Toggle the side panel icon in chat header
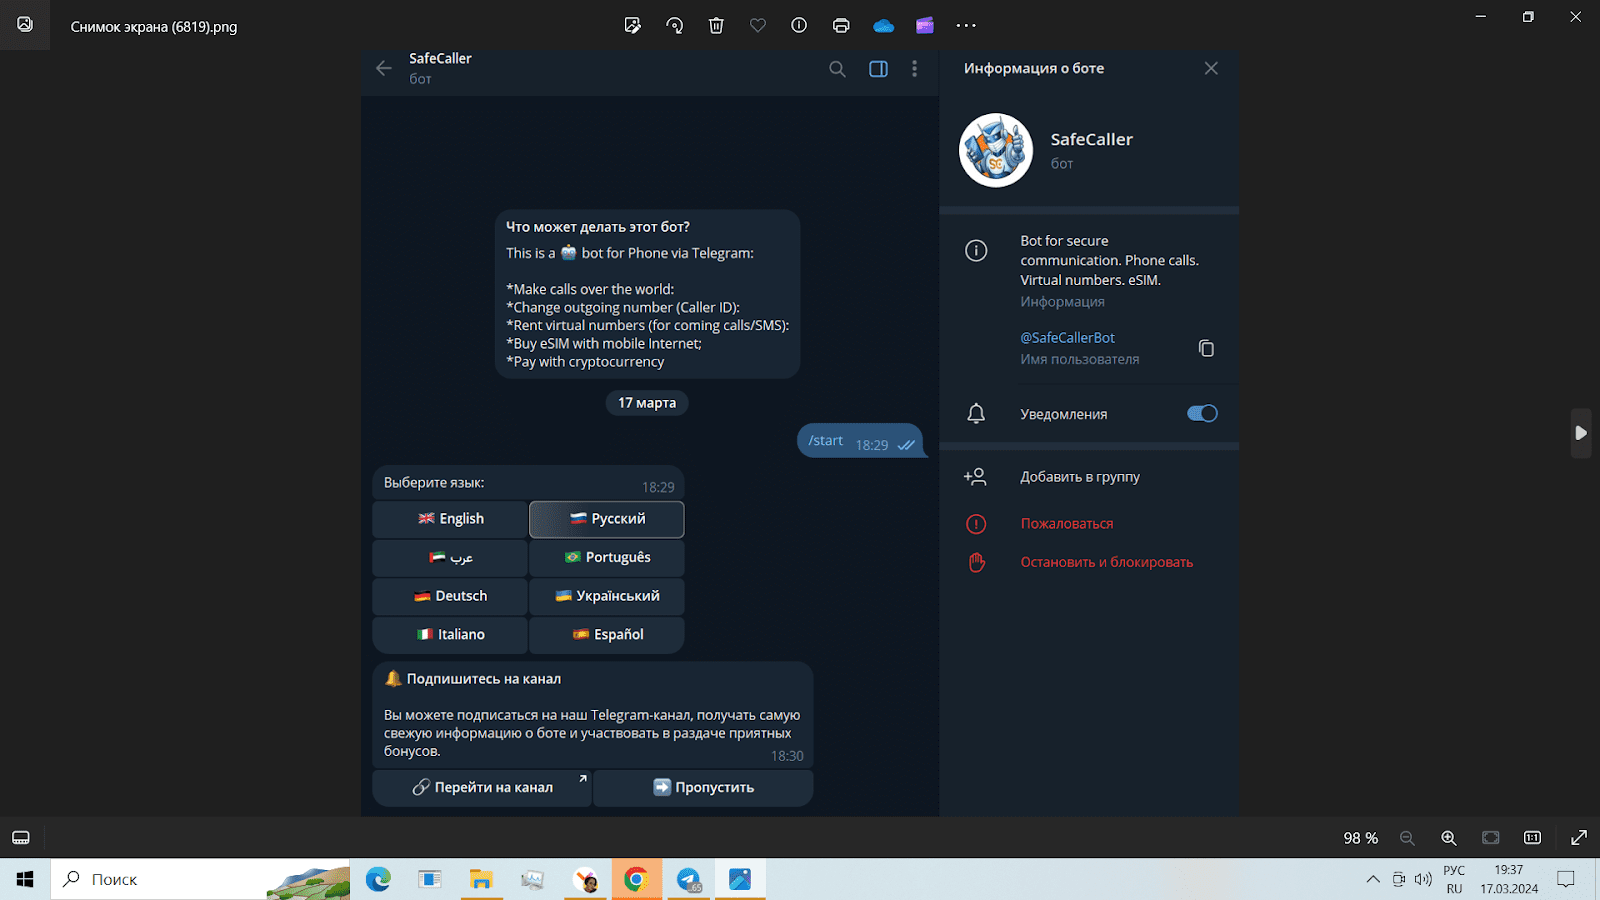The height and width of the screenshot is (900, 1600). tap(878, 69)
